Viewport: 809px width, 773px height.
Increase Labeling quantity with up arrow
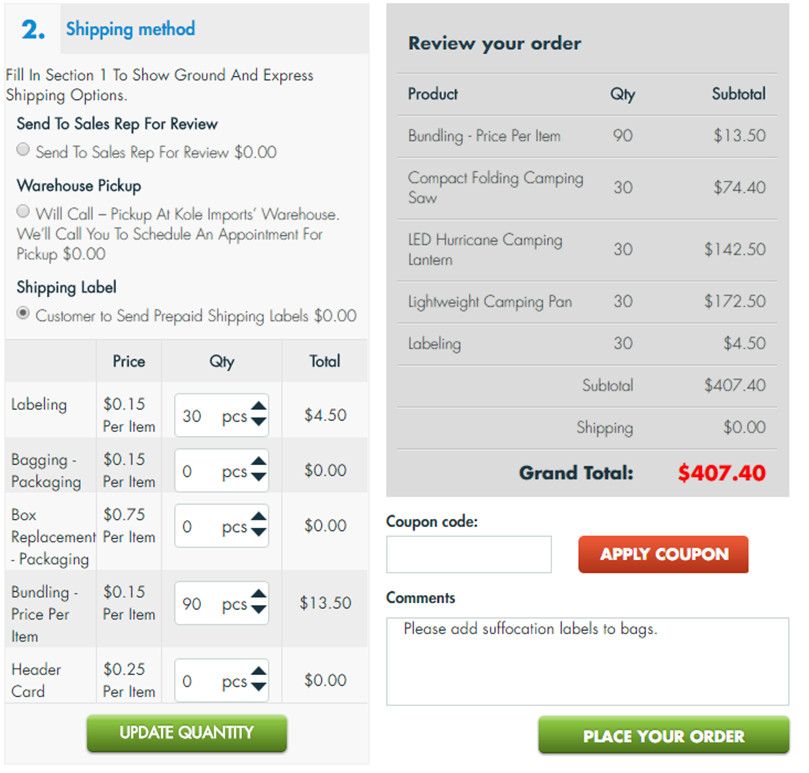pos(258,407)
